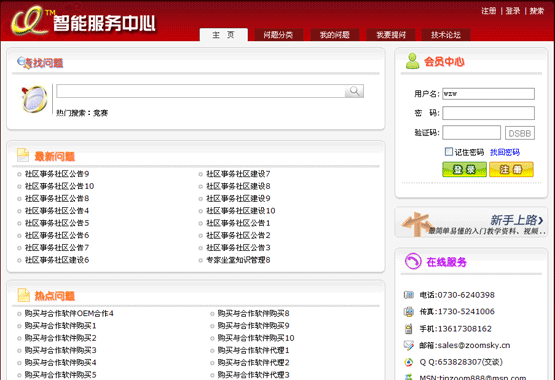Image resolution: width=555 pixels, height=380 pixels.
Task: Open 购买与合作软件购买9 question
Action: (253, 326)
